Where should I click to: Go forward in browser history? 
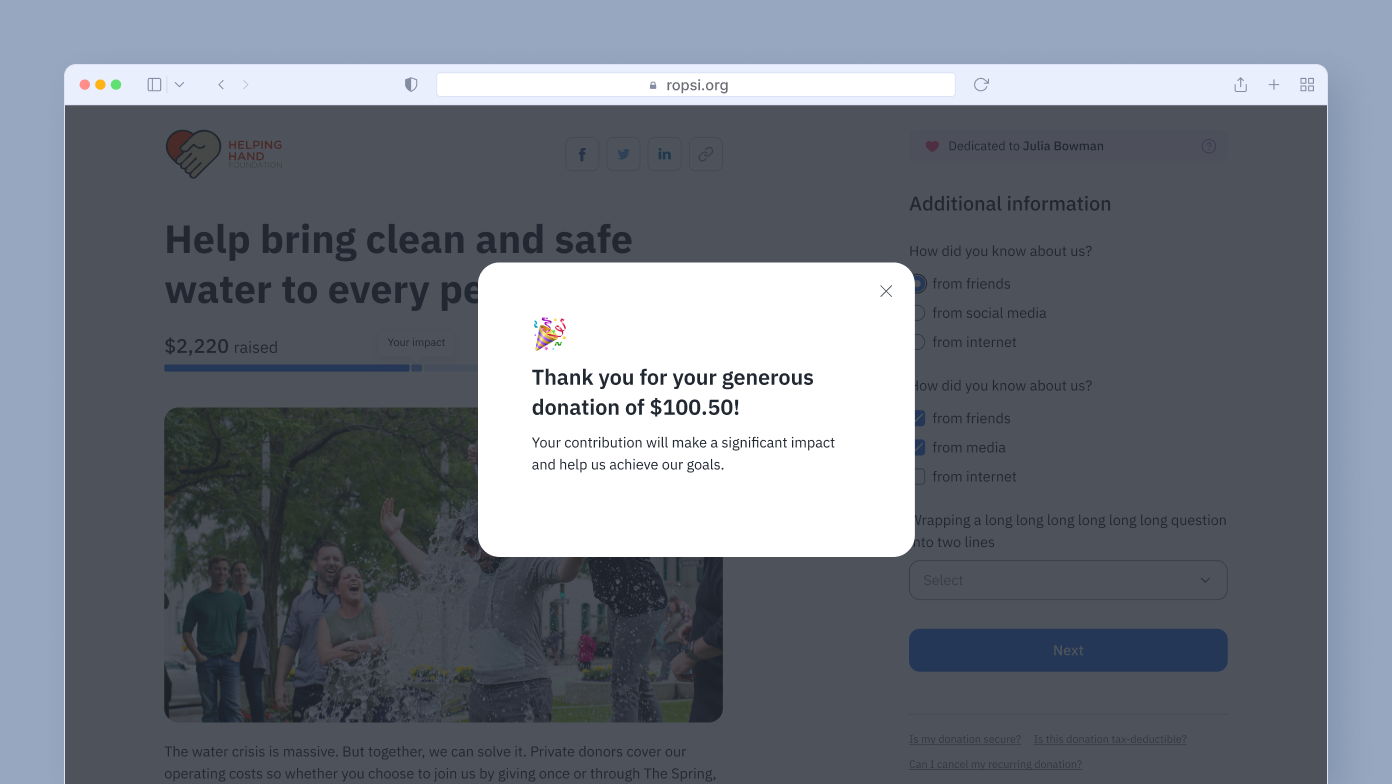coord(246,85)
